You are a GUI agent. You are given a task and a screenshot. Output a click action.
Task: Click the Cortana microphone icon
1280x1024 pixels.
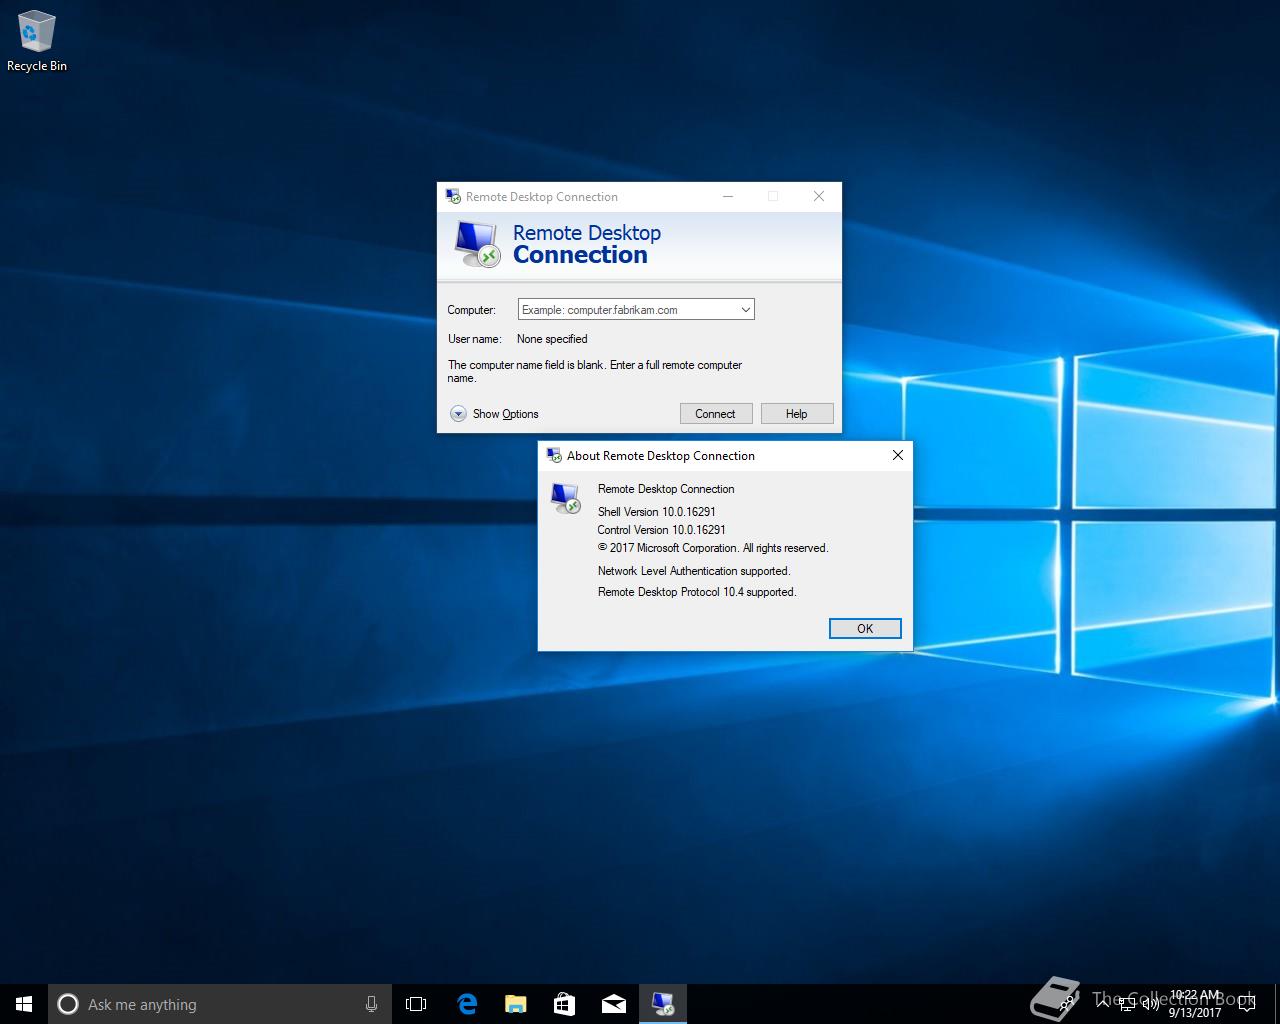coord(371,1004)
